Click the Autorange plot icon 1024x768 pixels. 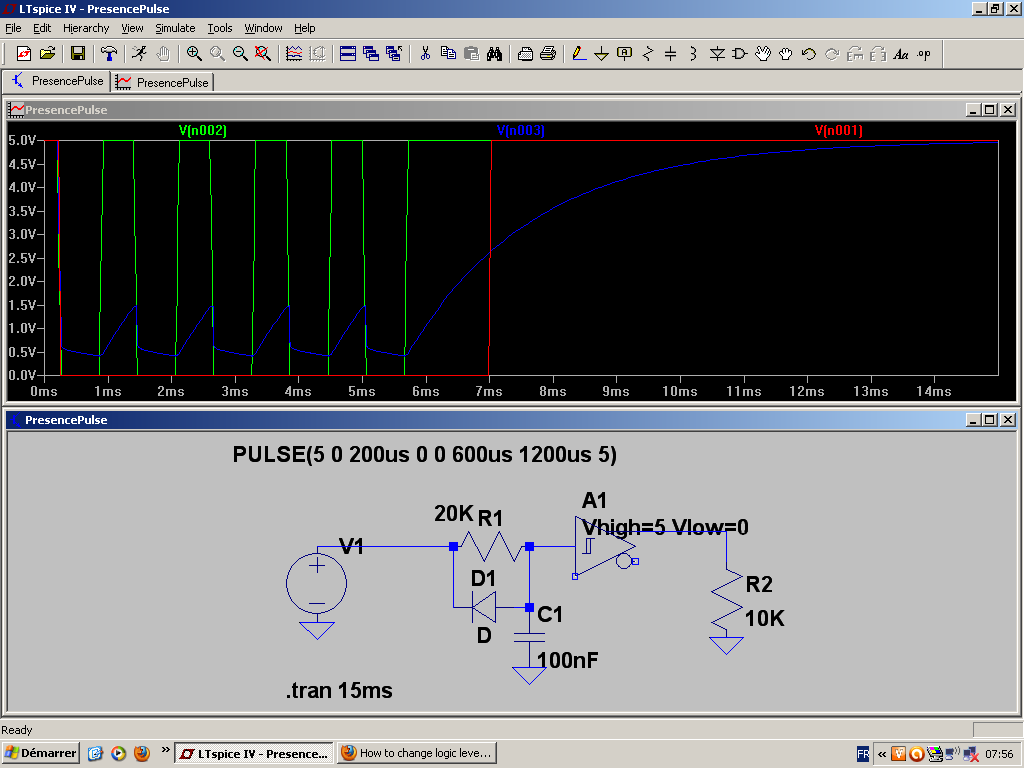pos(294,54)
